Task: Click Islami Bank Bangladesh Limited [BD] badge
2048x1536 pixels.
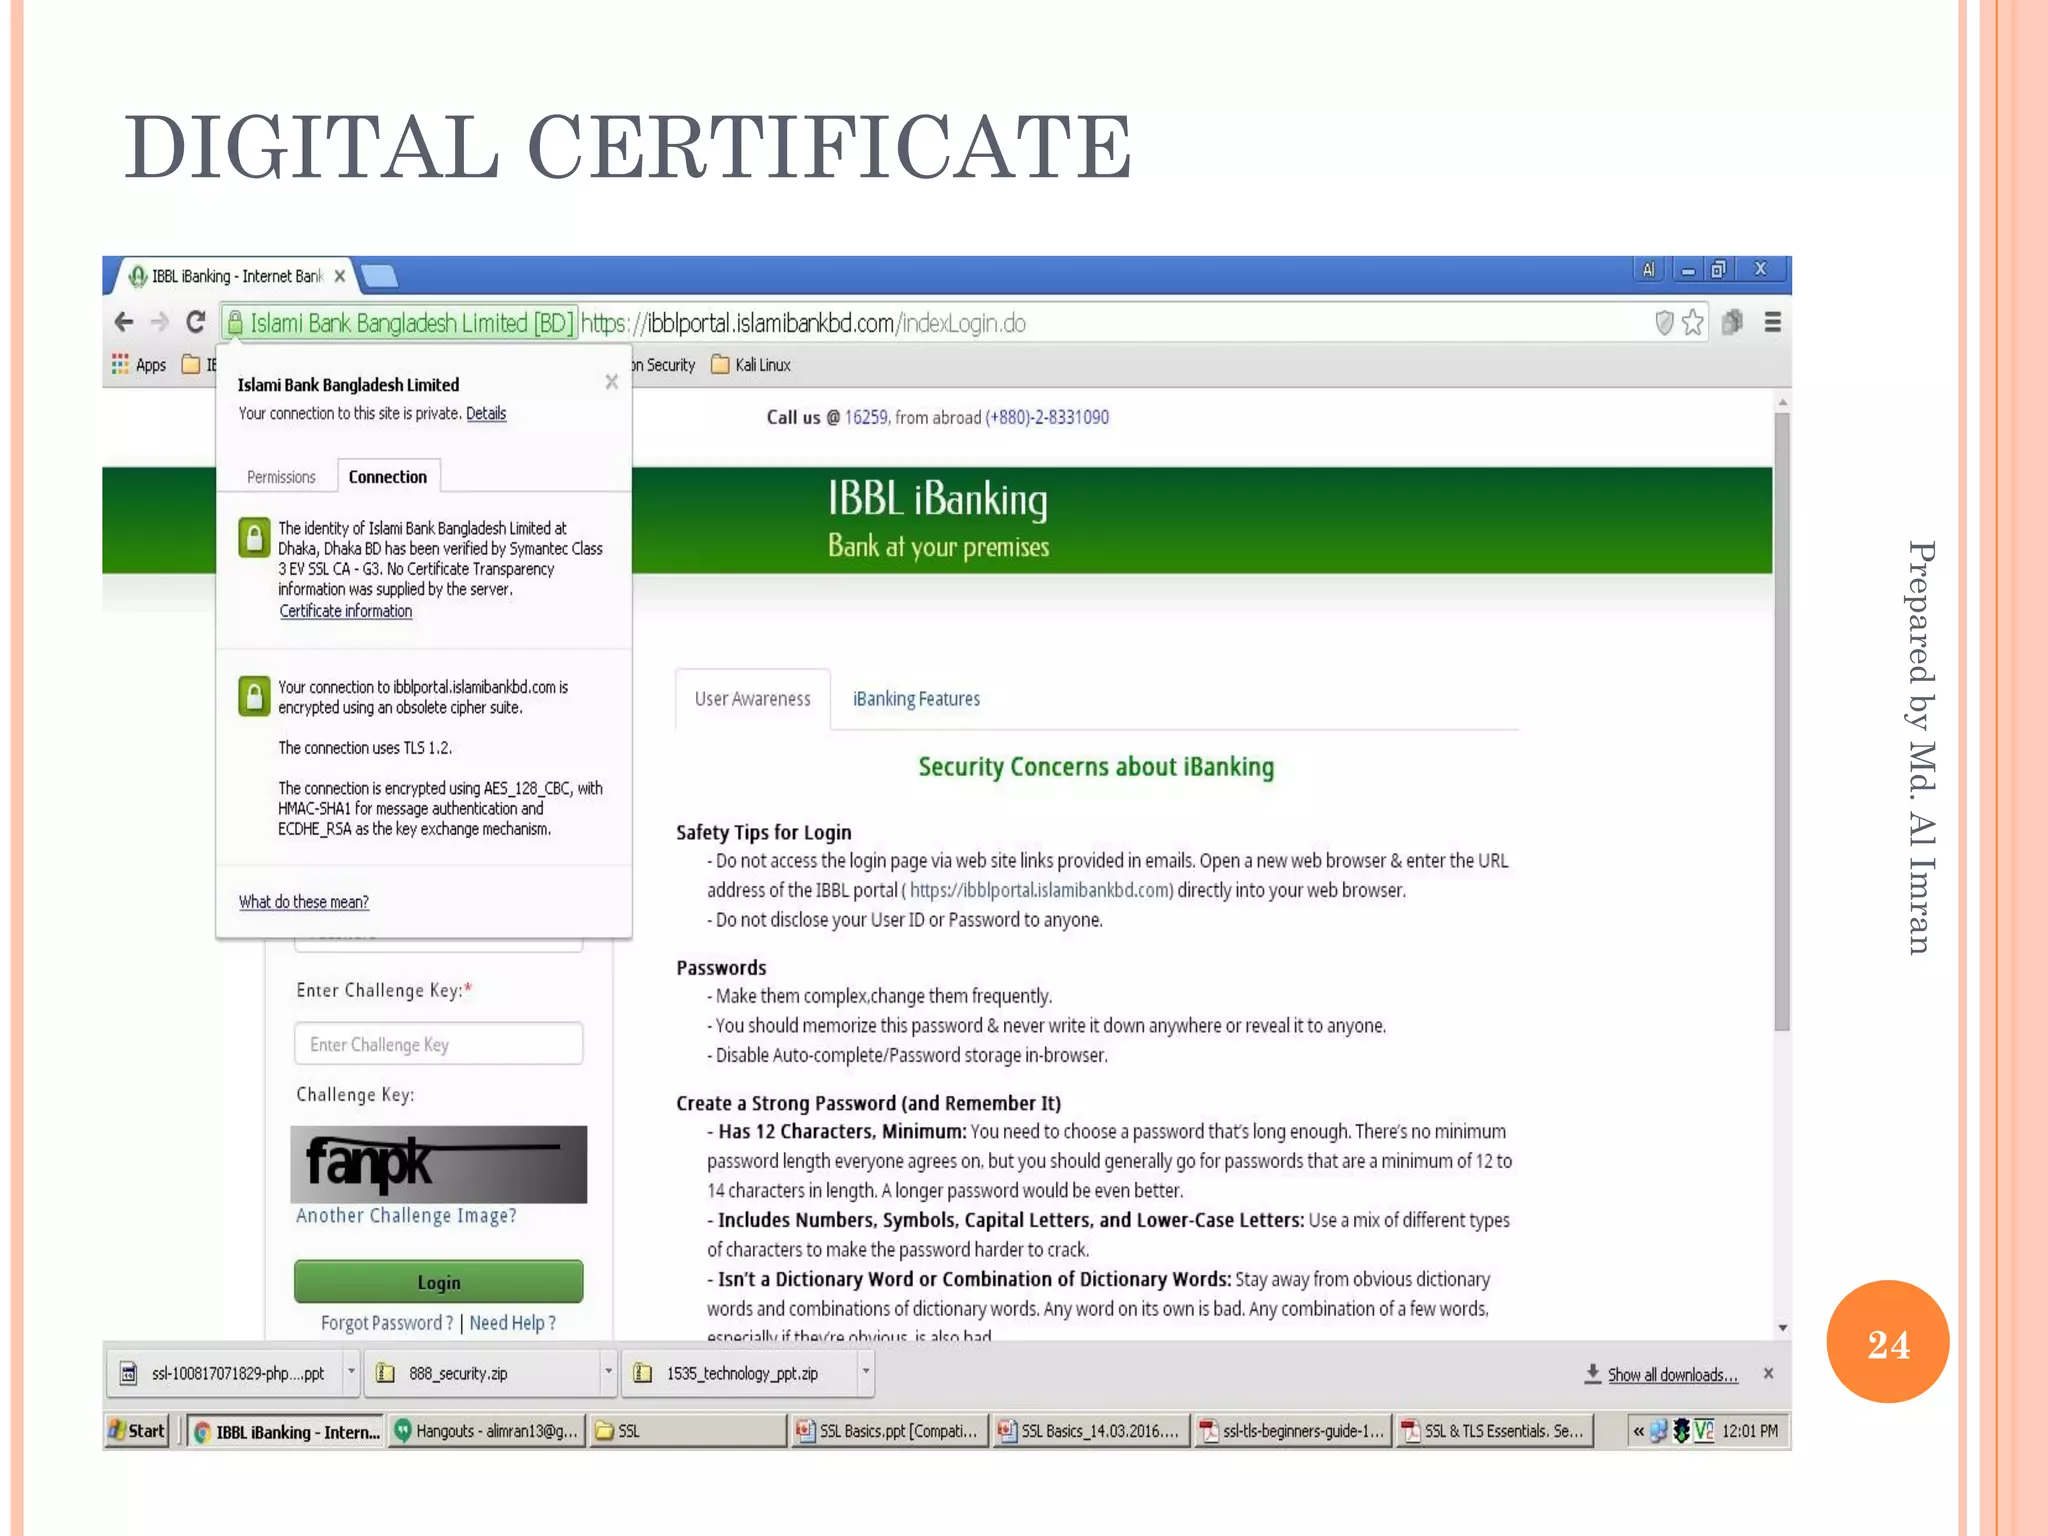Action: pyautogui.click(x=400, y=323)
